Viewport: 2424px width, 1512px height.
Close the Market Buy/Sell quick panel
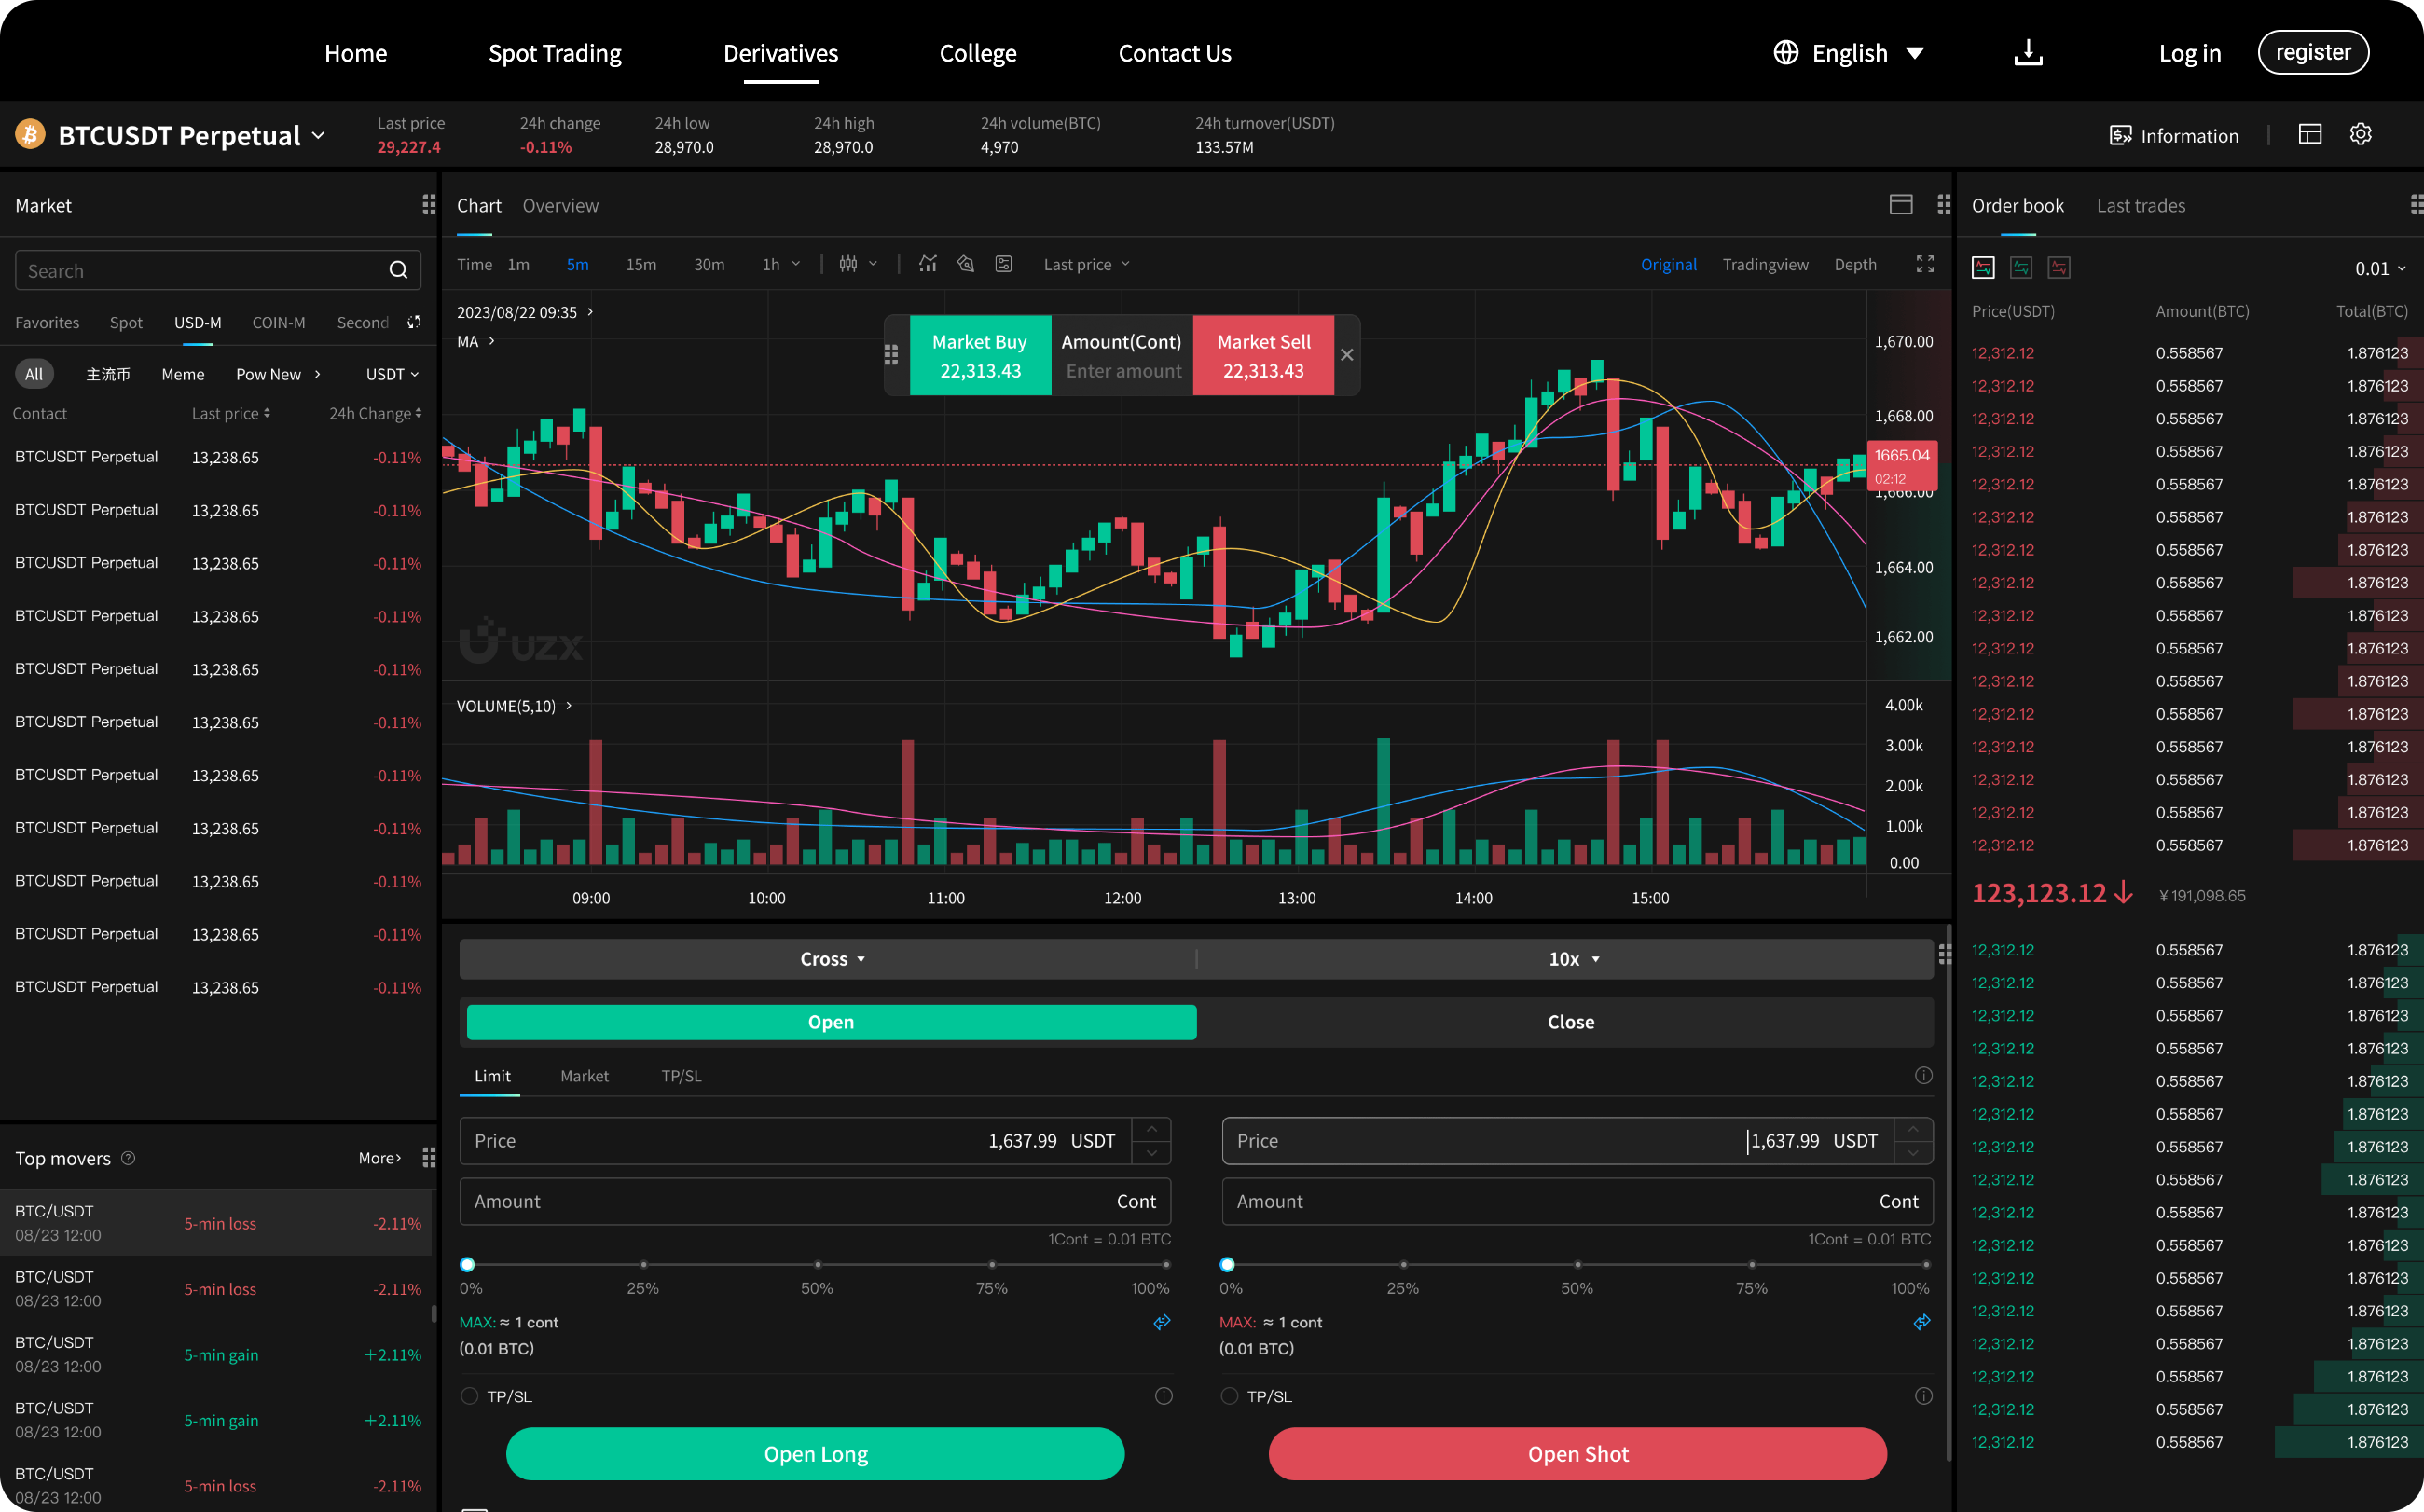(1346, 355)
